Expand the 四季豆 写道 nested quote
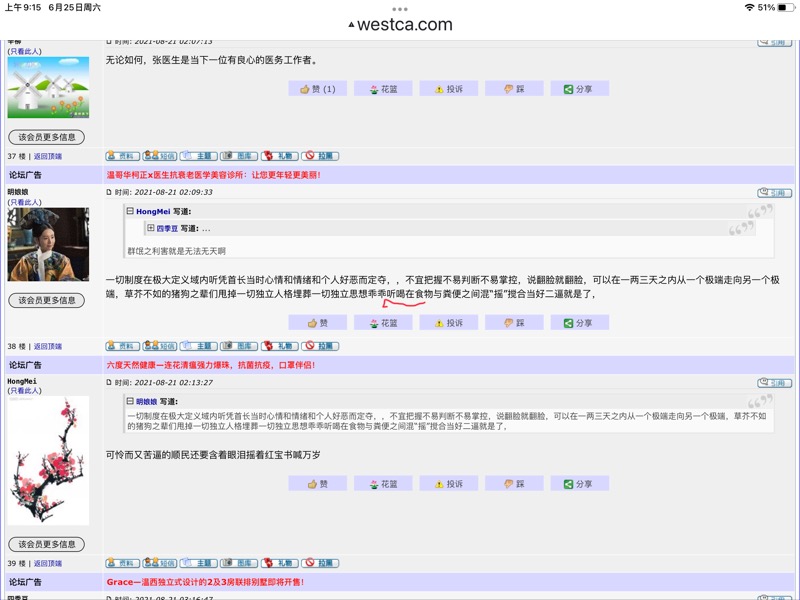This screenshot has width=800, height=600. coord(151,228)
